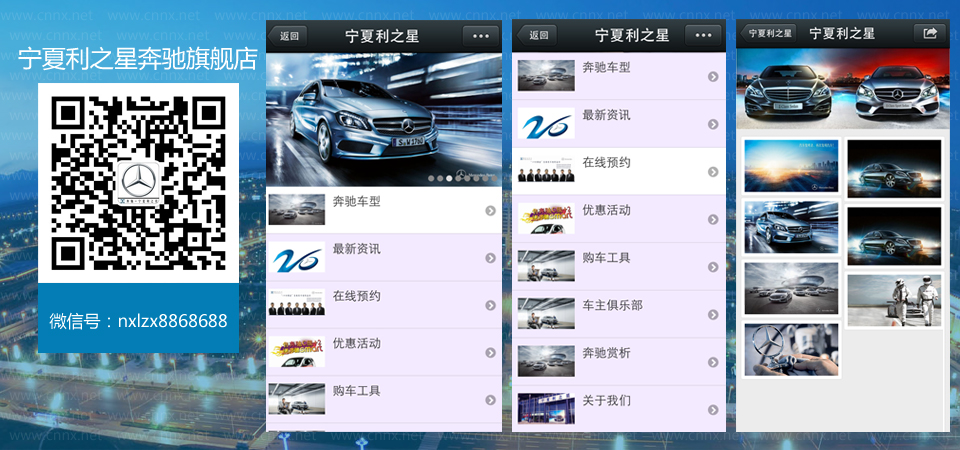
Task: Select the 最新资讯 label under the car banner
Action: [356, 249]
